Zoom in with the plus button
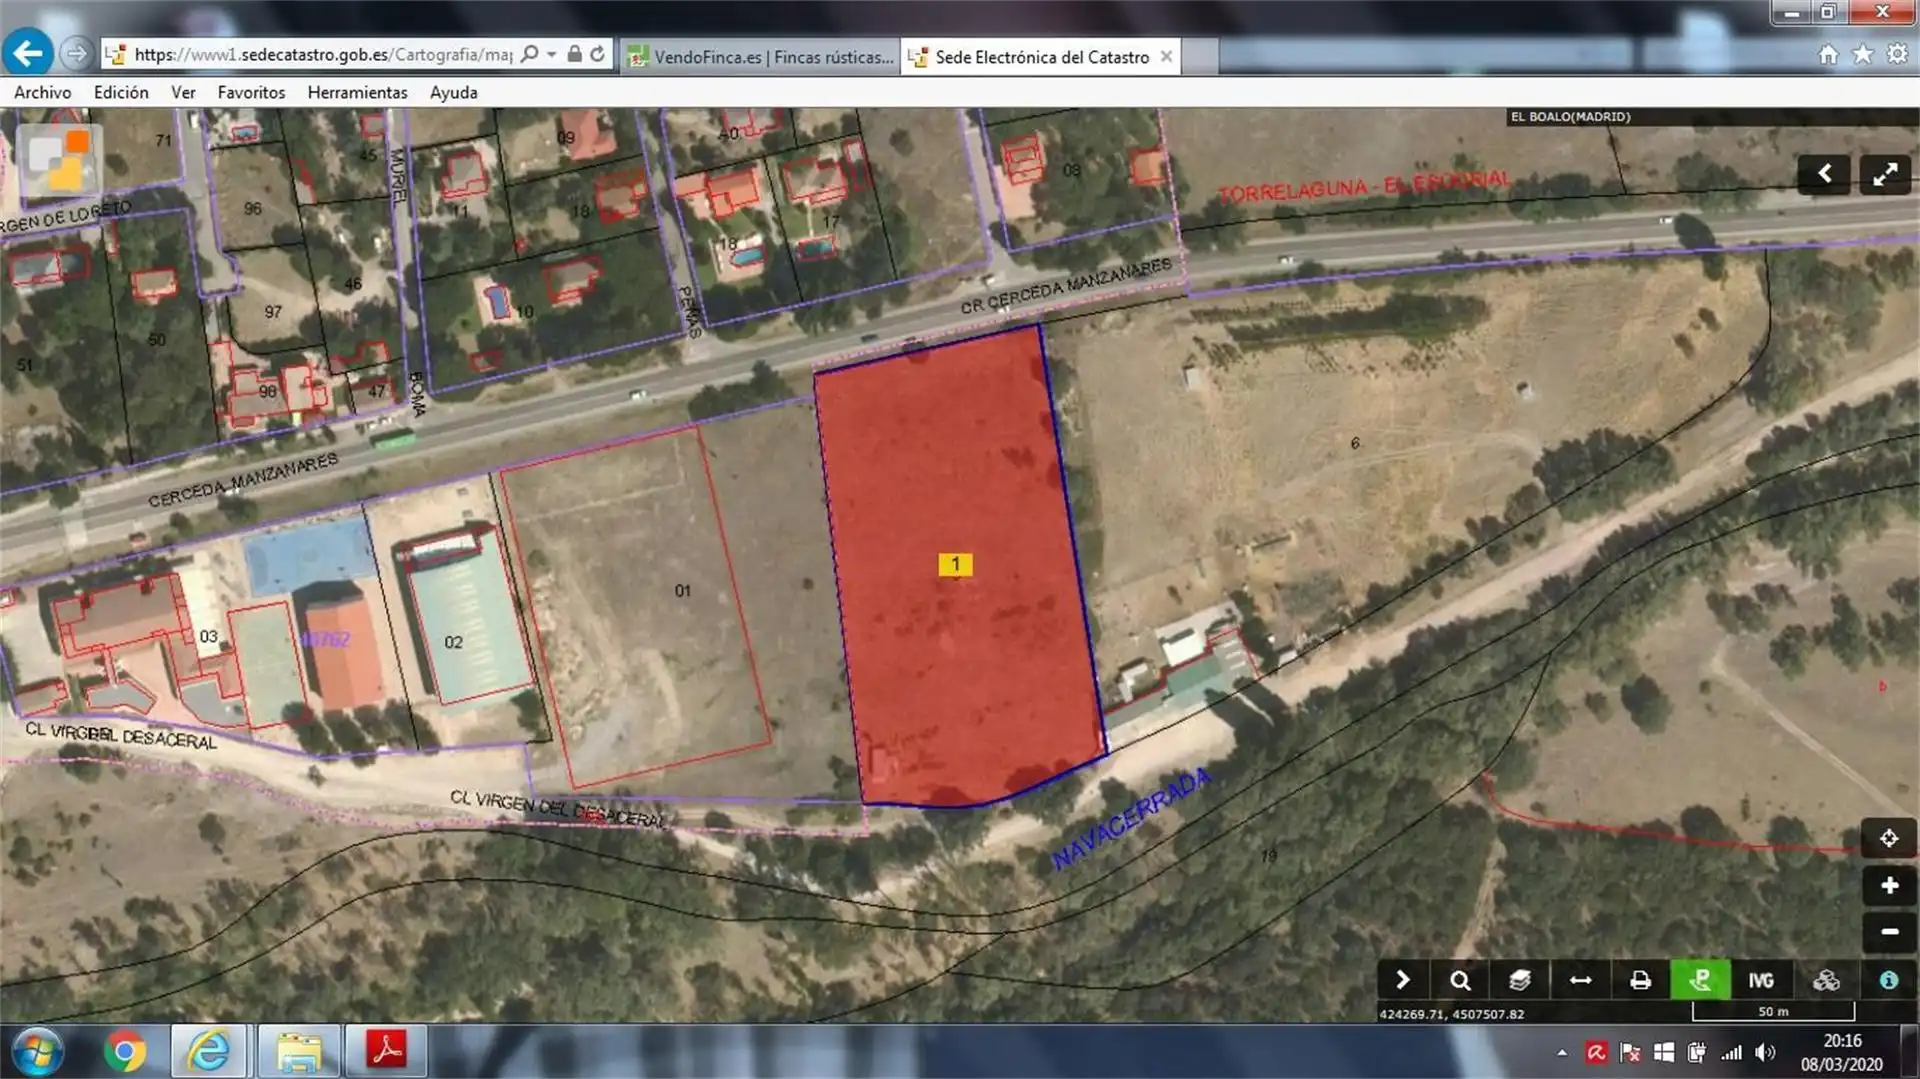1920x1079 pixels. (x=1889, y=885)
